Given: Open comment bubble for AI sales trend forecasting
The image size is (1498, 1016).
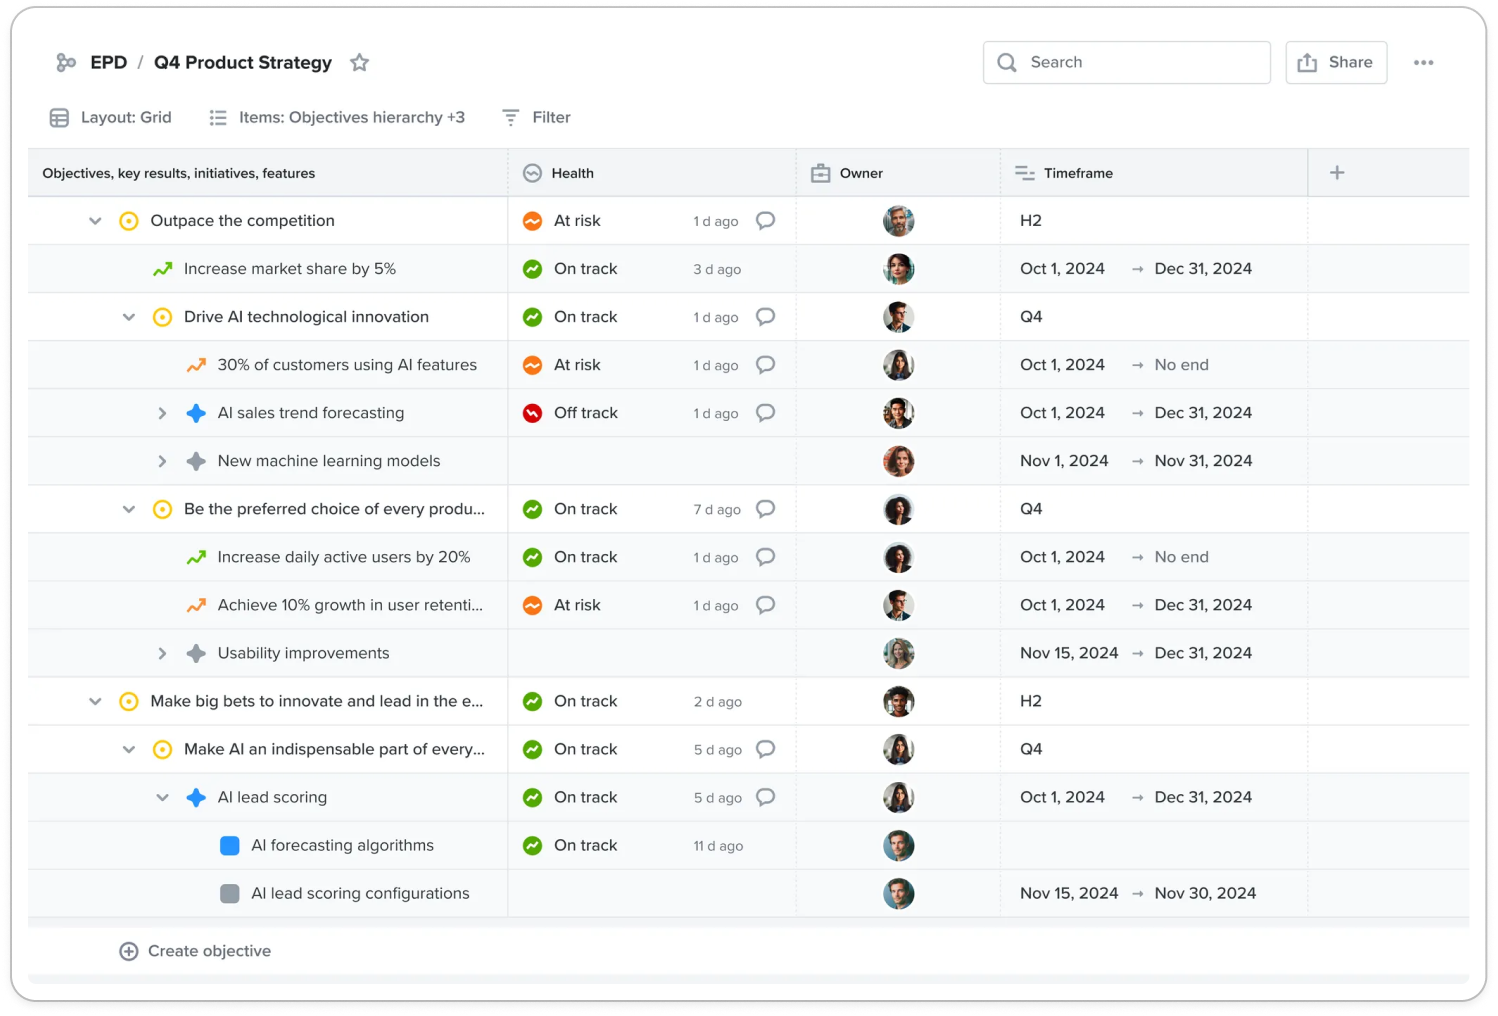Looking at the screenshot, I should (765, 413).
